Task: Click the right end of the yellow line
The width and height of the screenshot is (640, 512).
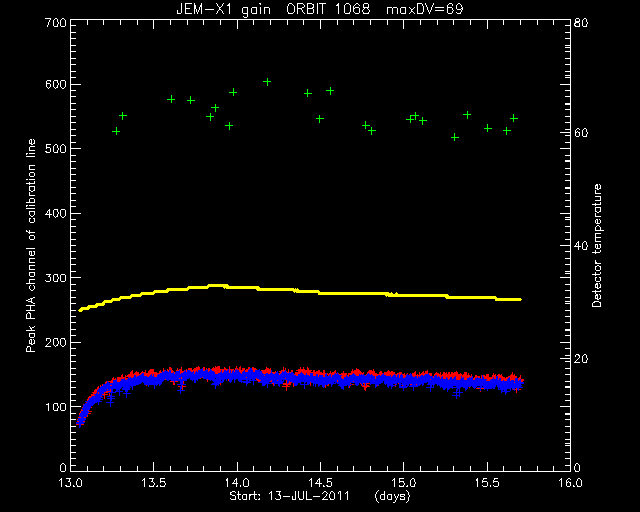Action: (x=519, y=299)
